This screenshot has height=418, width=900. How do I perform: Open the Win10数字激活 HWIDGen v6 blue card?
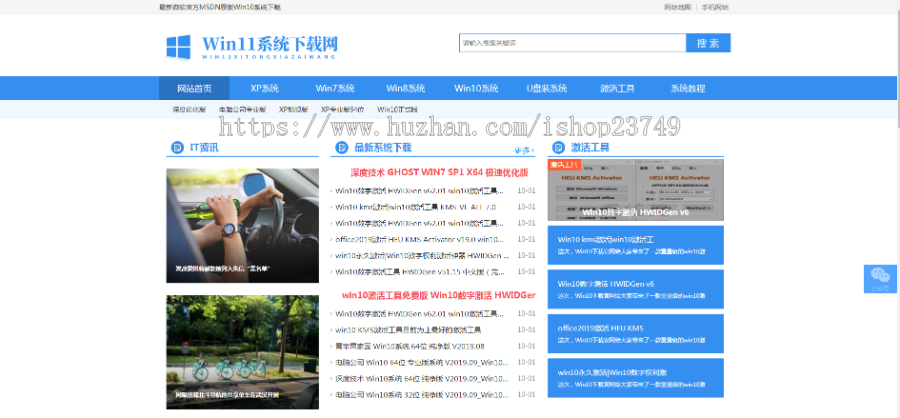point(635,289)
